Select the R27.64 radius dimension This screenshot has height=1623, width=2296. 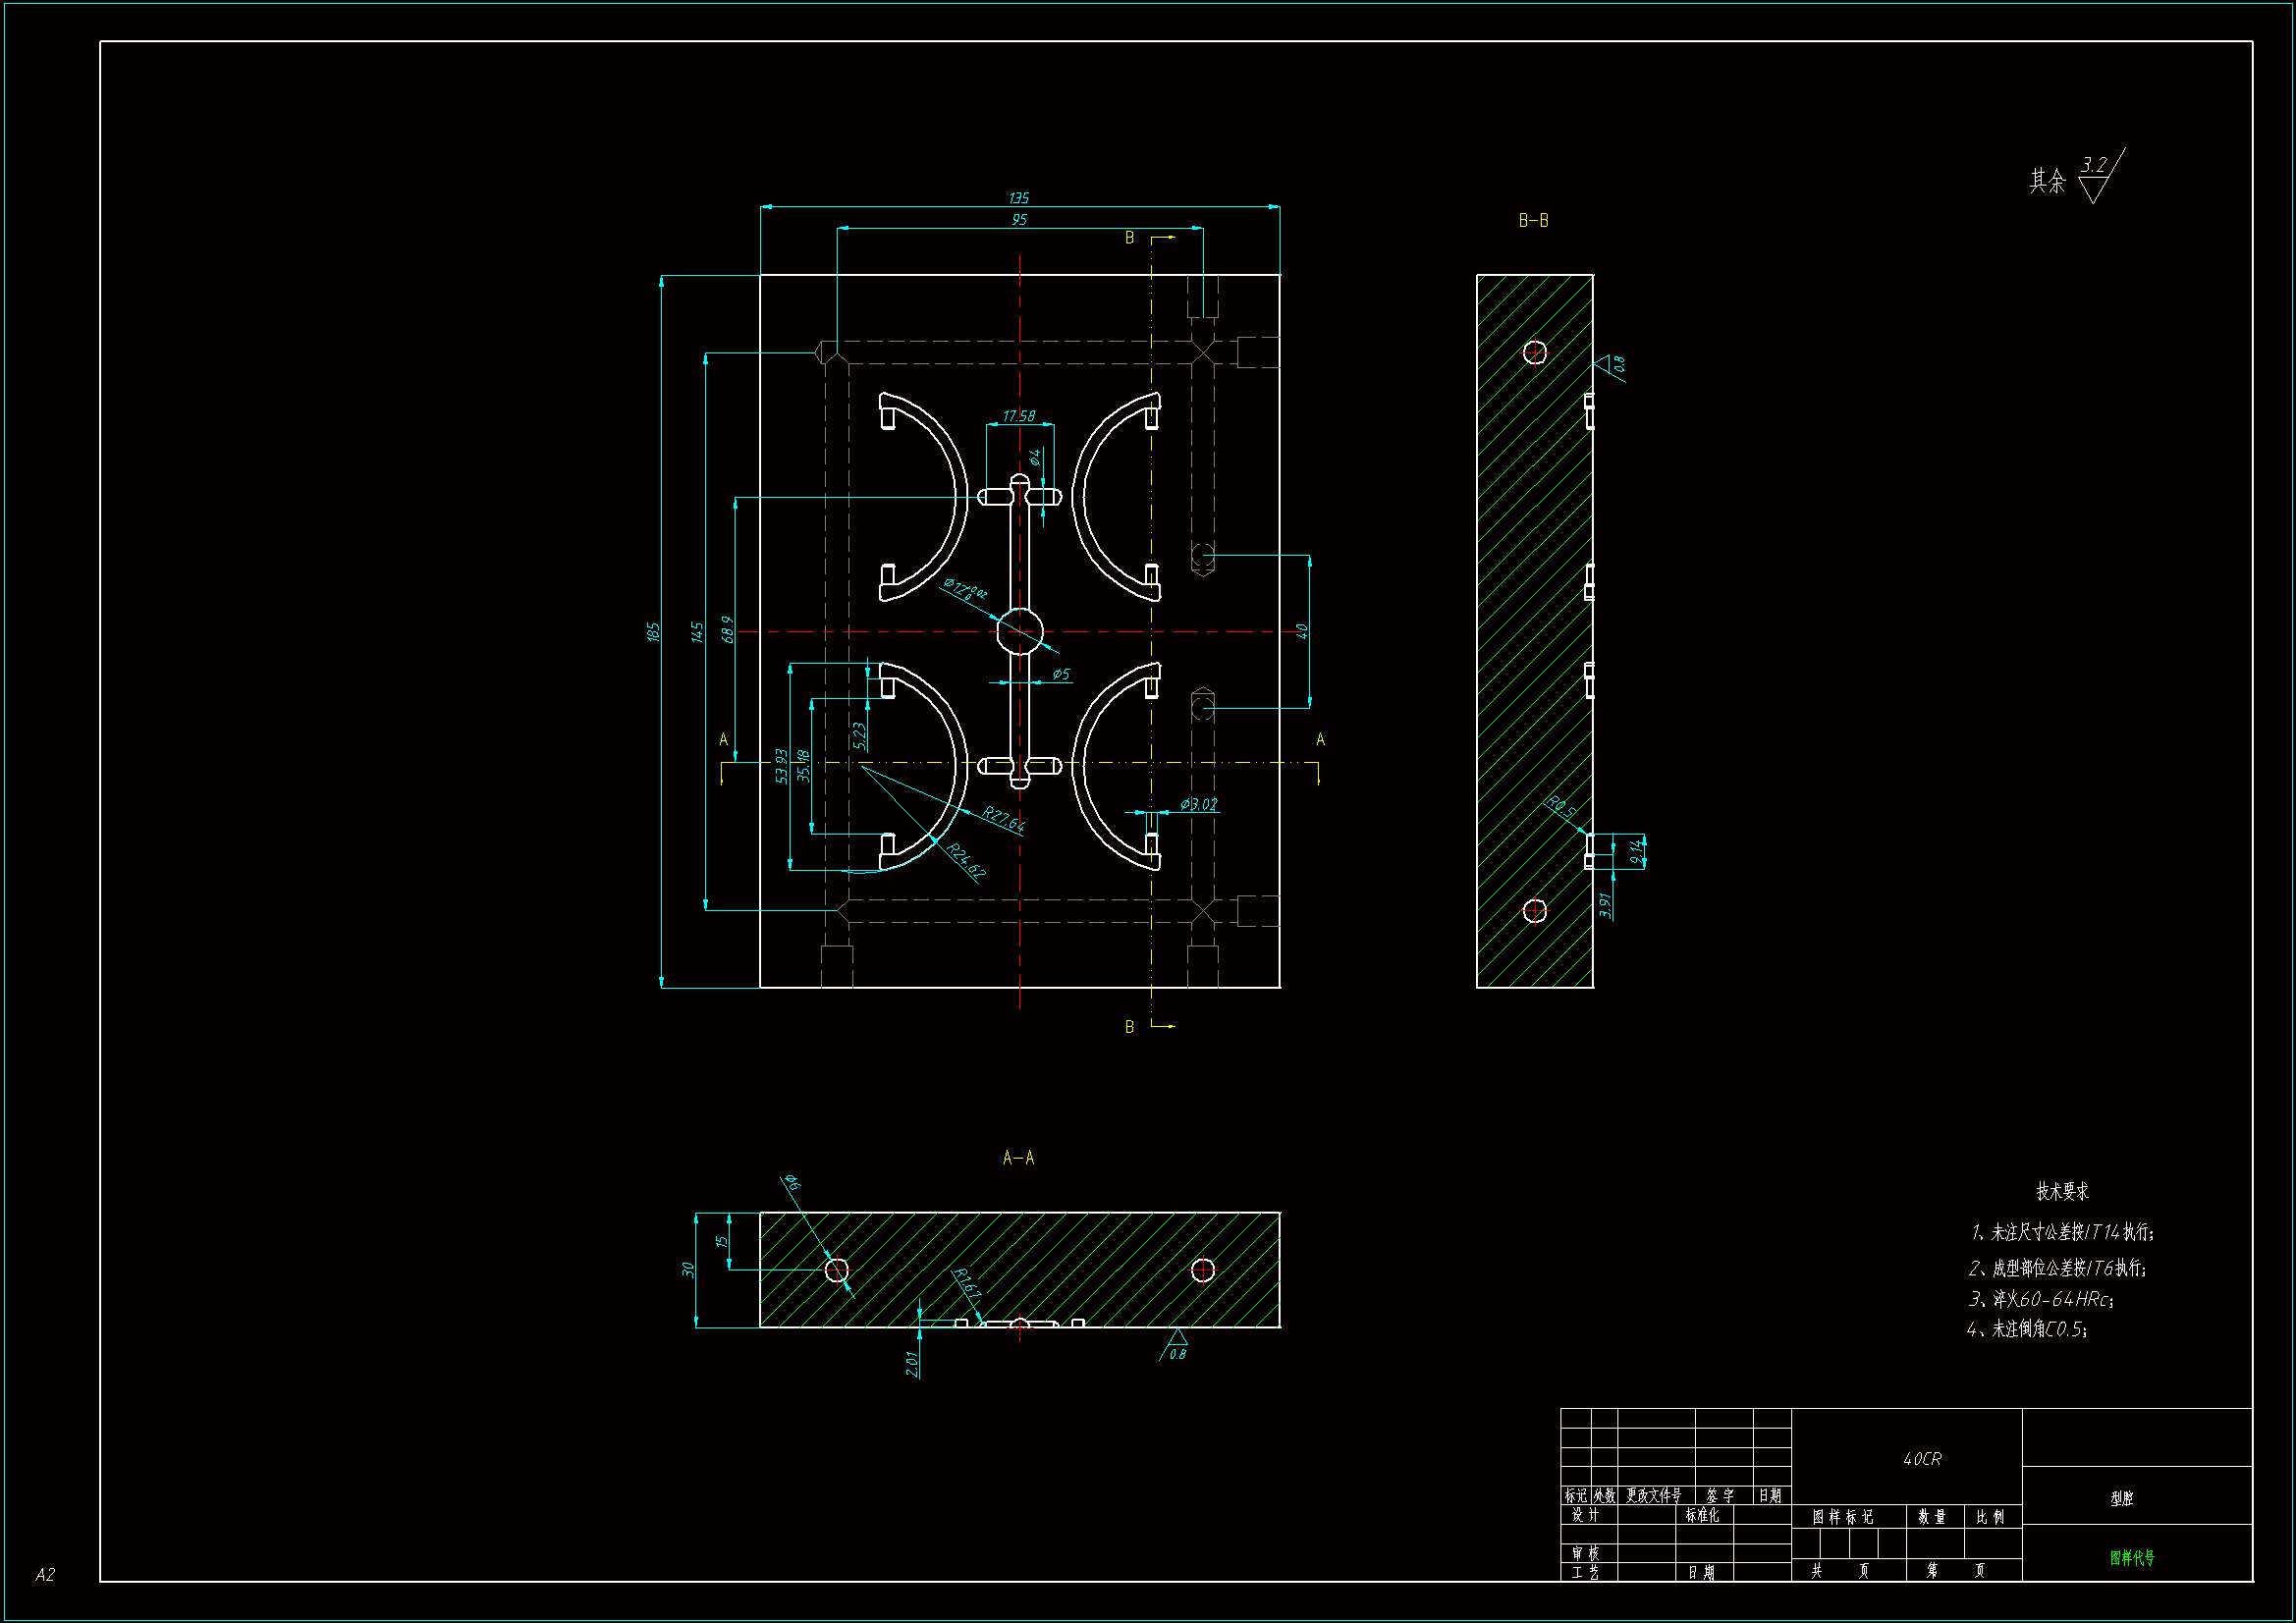pos(1003,819)
